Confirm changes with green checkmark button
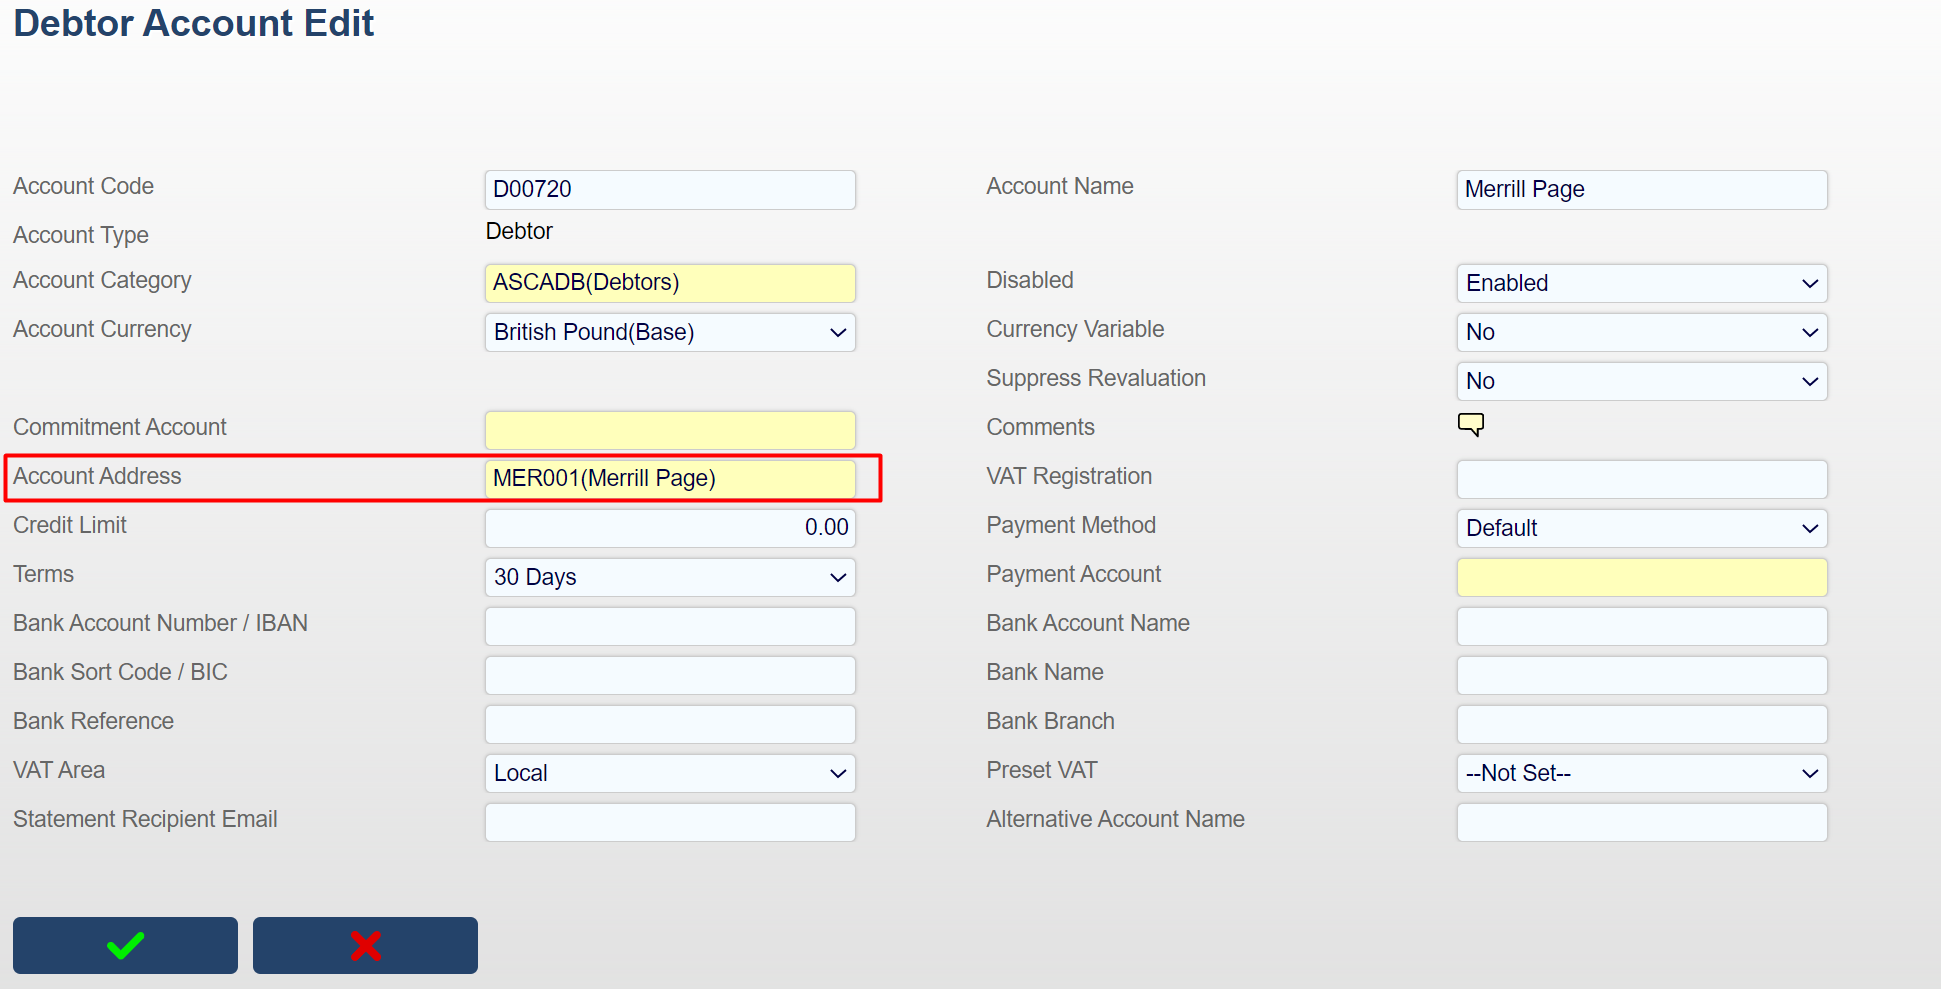 [x=125, y=945]
